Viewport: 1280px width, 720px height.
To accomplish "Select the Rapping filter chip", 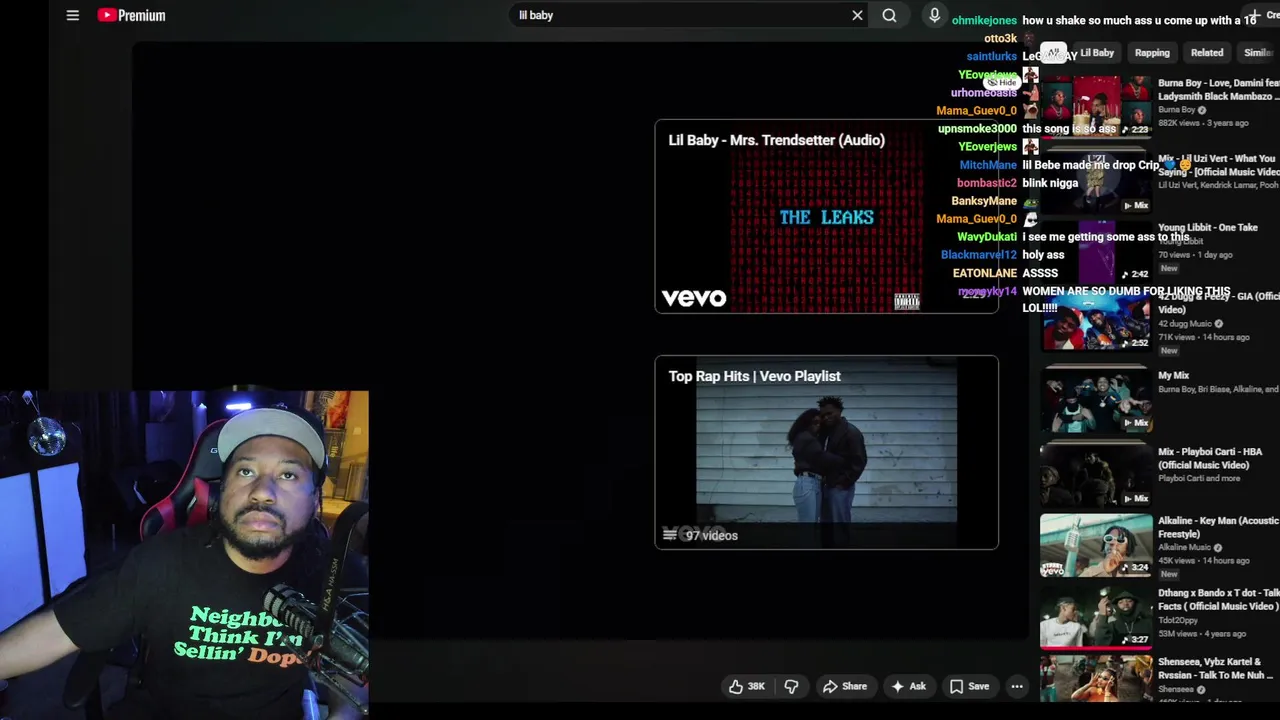I will [x=1152, y=53].
